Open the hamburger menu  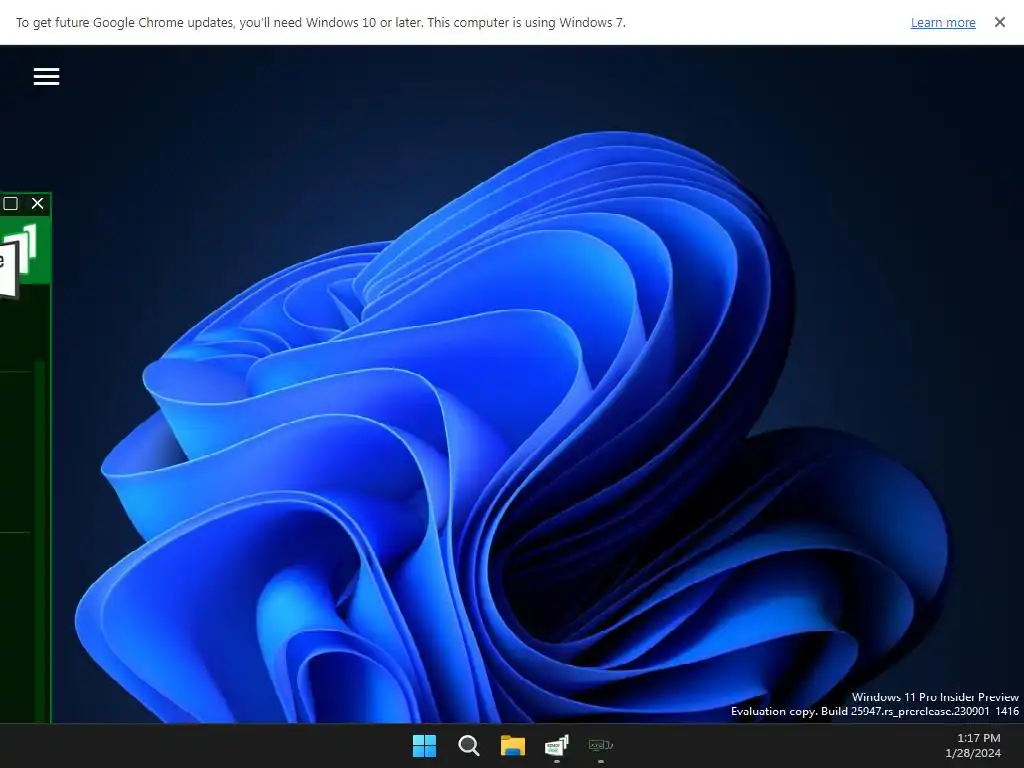(46, 76)
